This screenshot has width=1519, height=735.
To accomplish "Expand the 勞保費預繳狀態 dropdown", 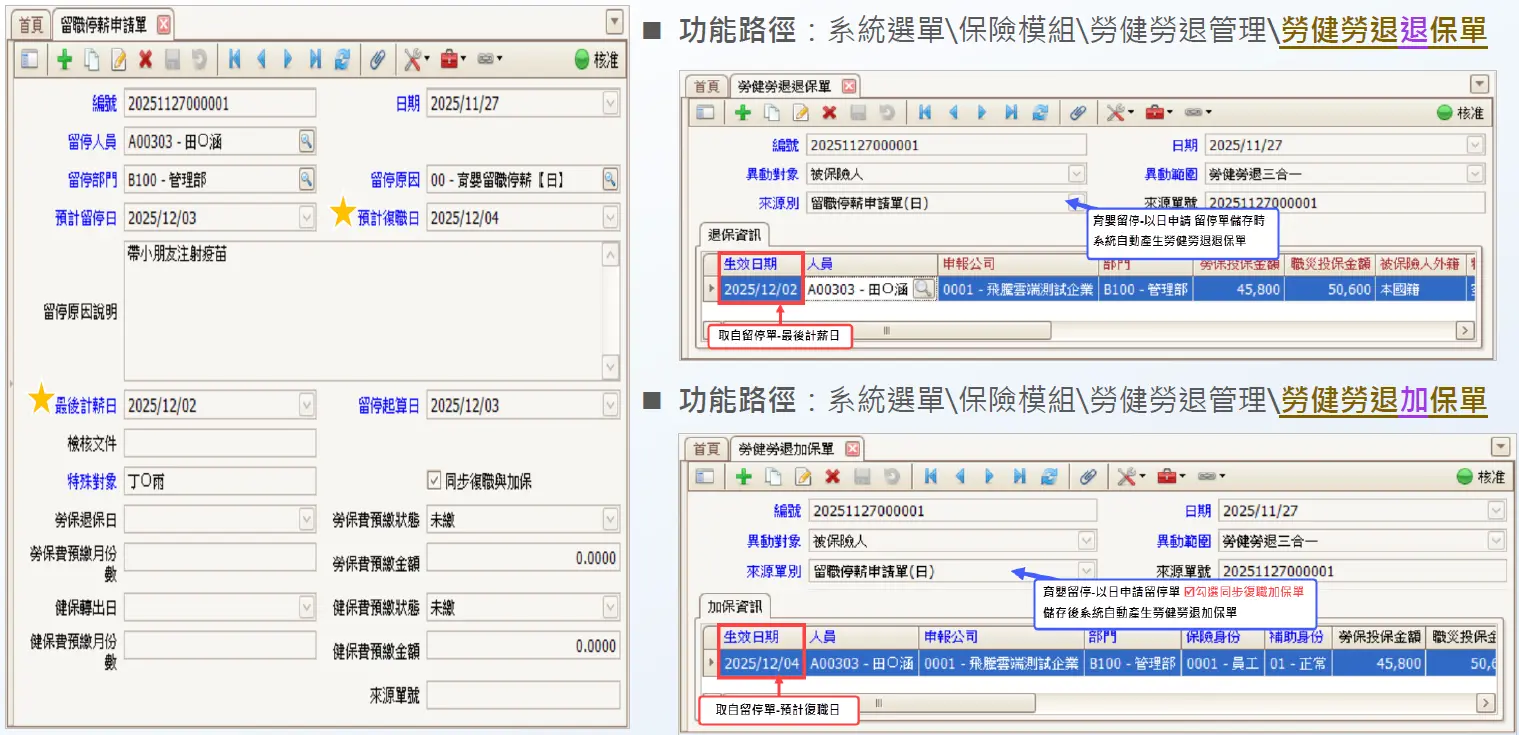I will [610, 520].
